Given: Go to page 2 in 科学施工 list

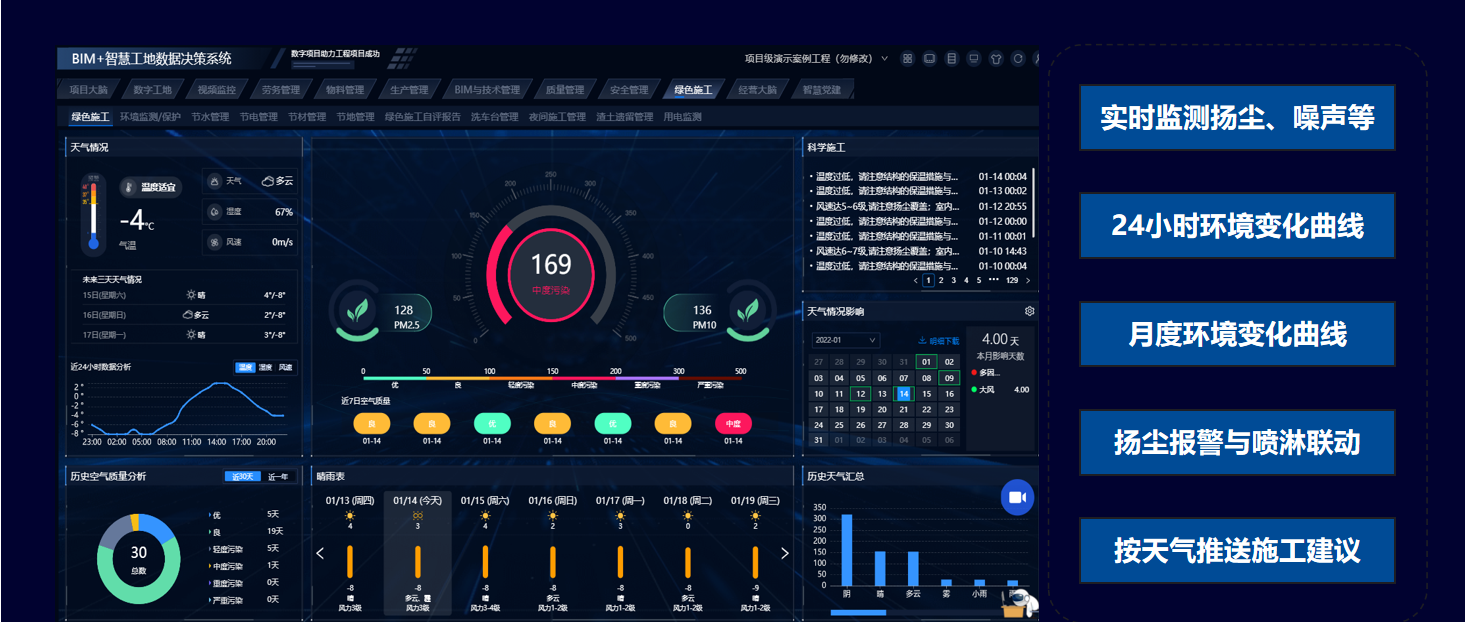Looking at the screenshot, I should [x=941, y=281].
